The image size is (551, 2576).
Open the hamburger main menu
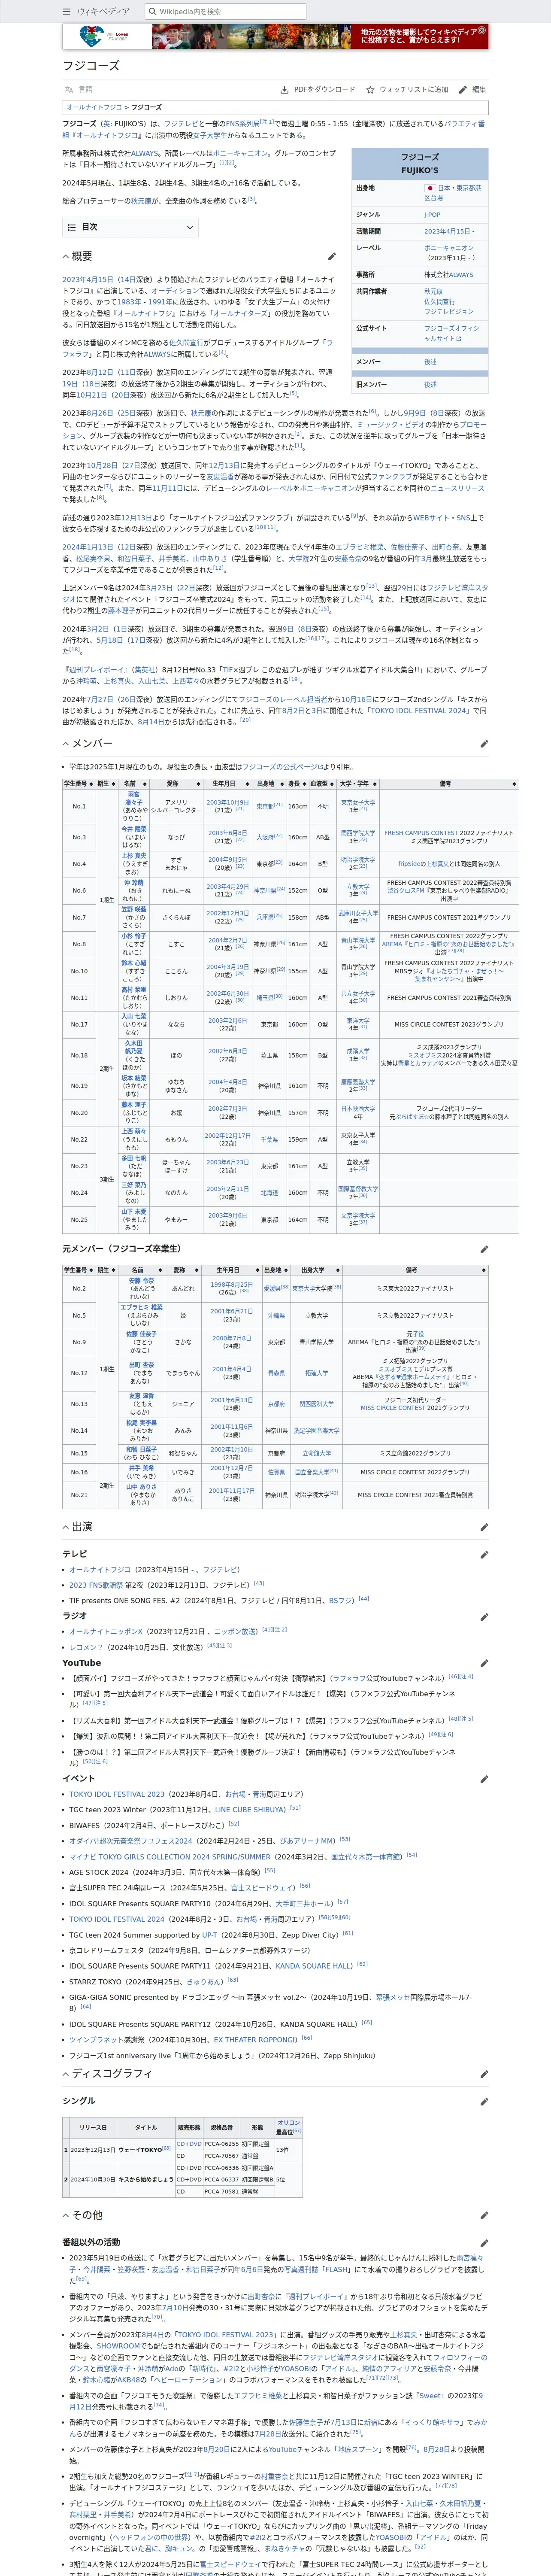coord(67,12)
